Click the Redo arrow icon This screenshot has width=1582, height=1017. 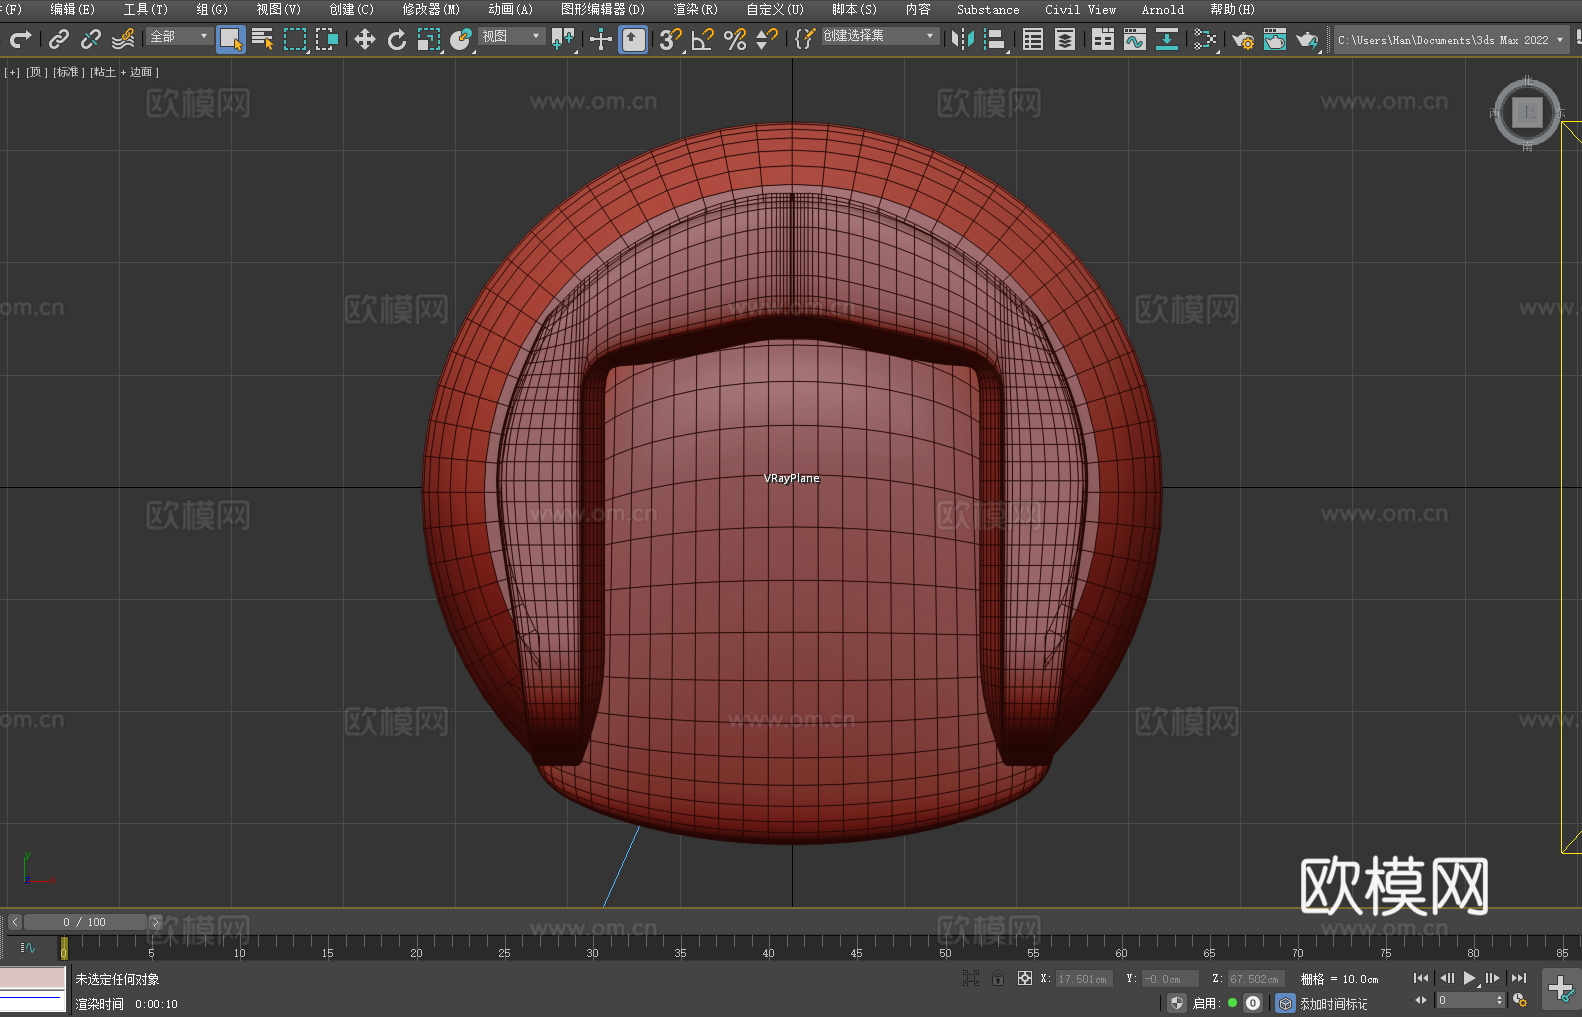20,39
